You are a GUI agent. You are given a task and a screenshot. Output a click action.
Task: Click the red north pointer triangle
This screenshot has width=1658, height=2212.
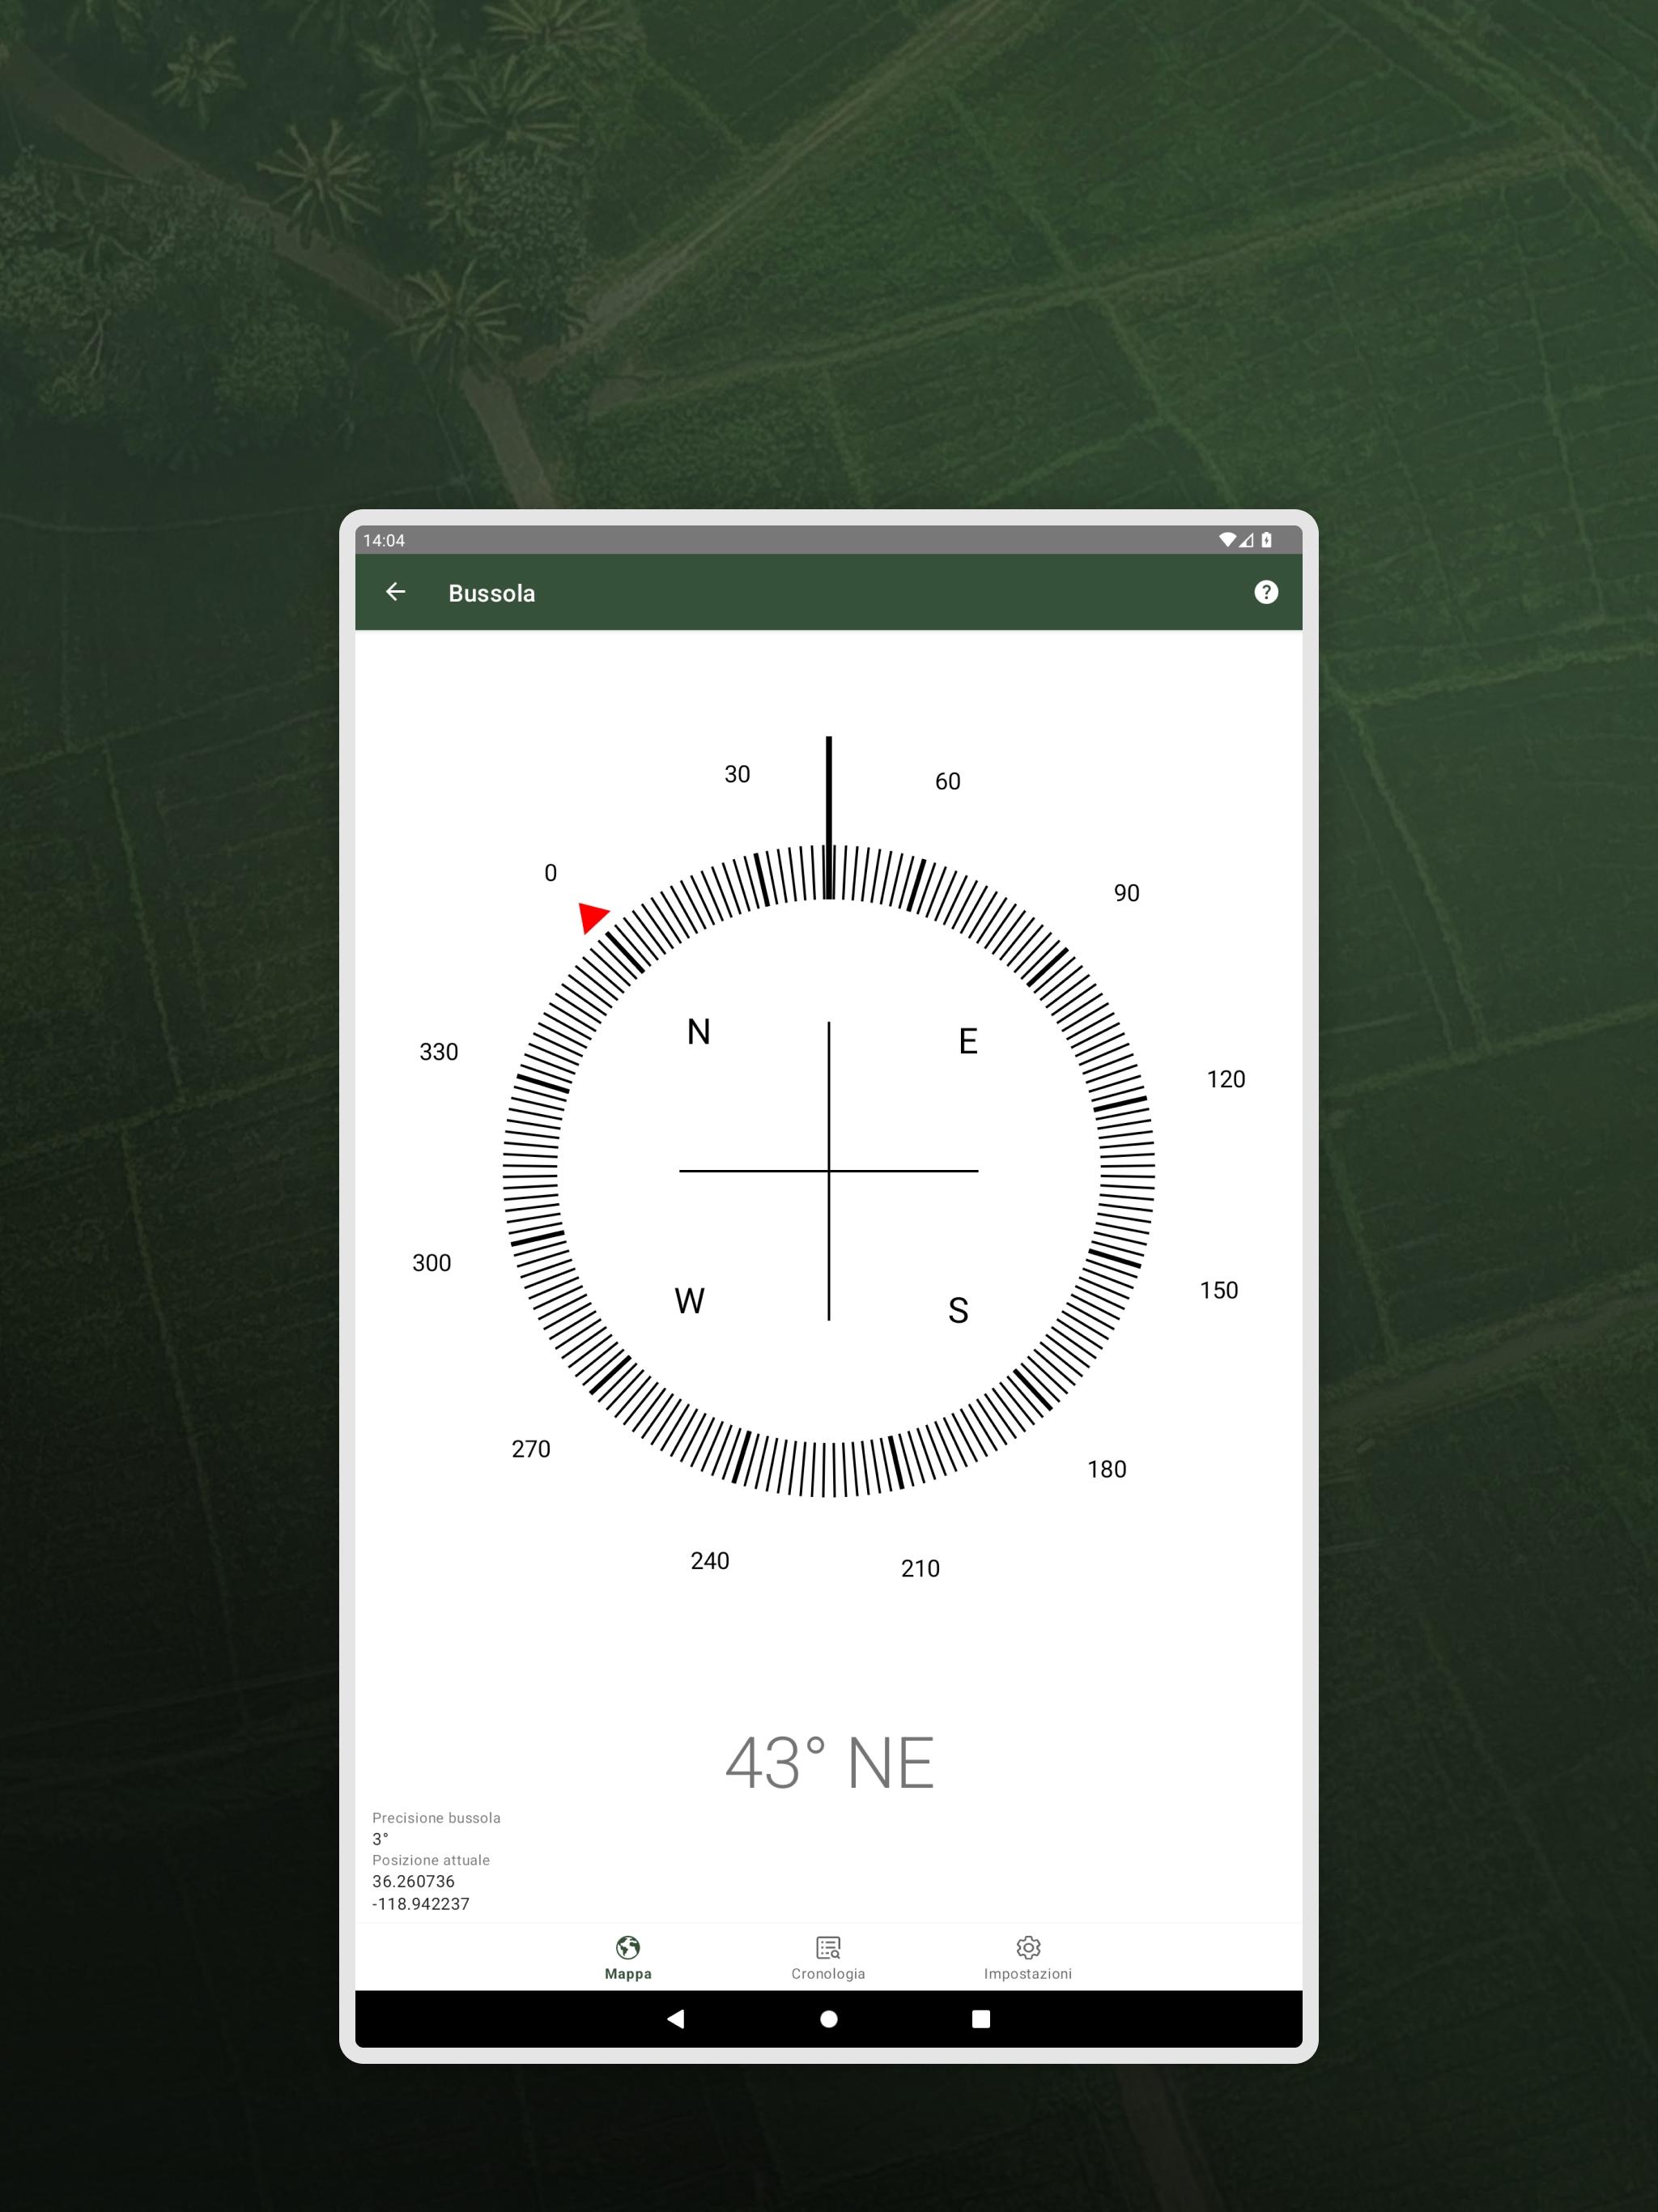point(592,916)
